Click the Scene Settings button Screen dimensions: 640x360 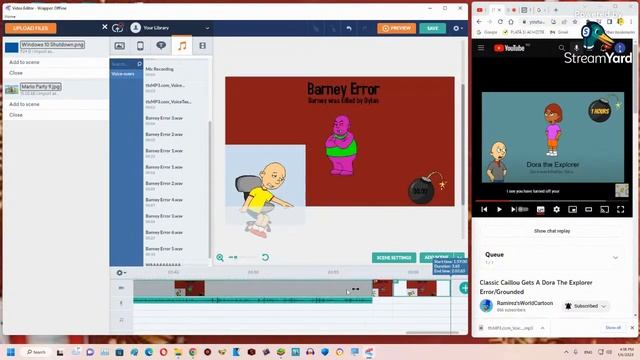394,258
